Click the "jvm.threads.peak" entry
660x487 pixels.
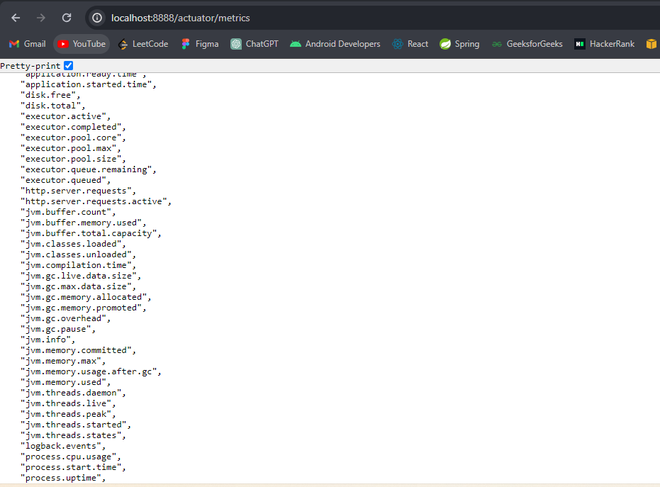68,414
